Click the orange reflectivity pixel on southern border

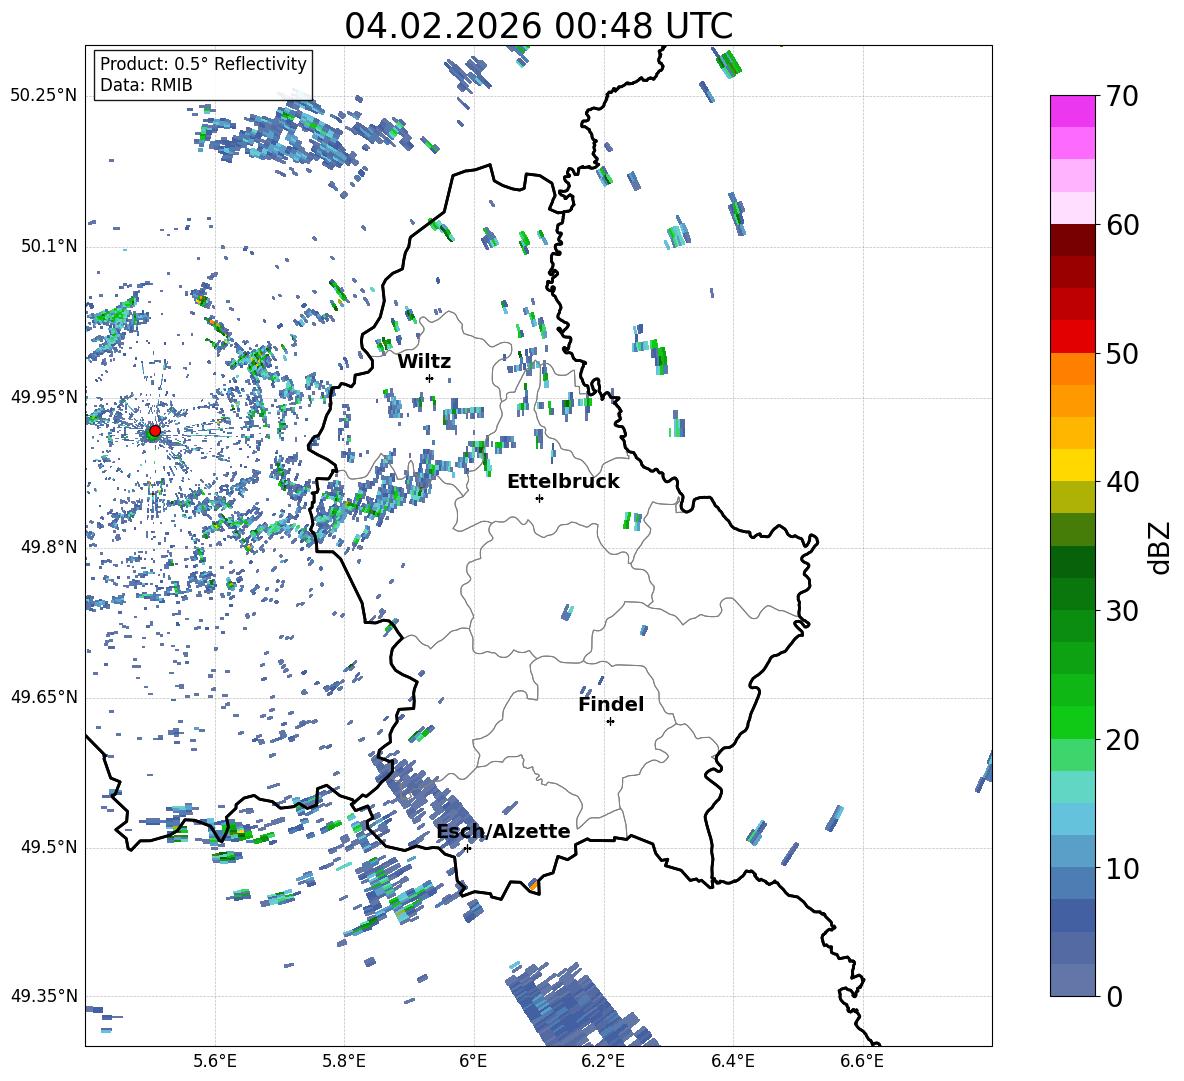click(533, 885)
